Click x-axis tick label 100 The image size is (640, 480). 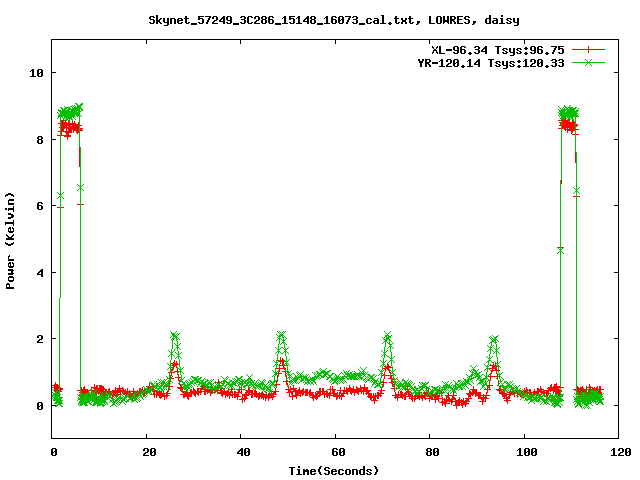click(x=527, y=452)
